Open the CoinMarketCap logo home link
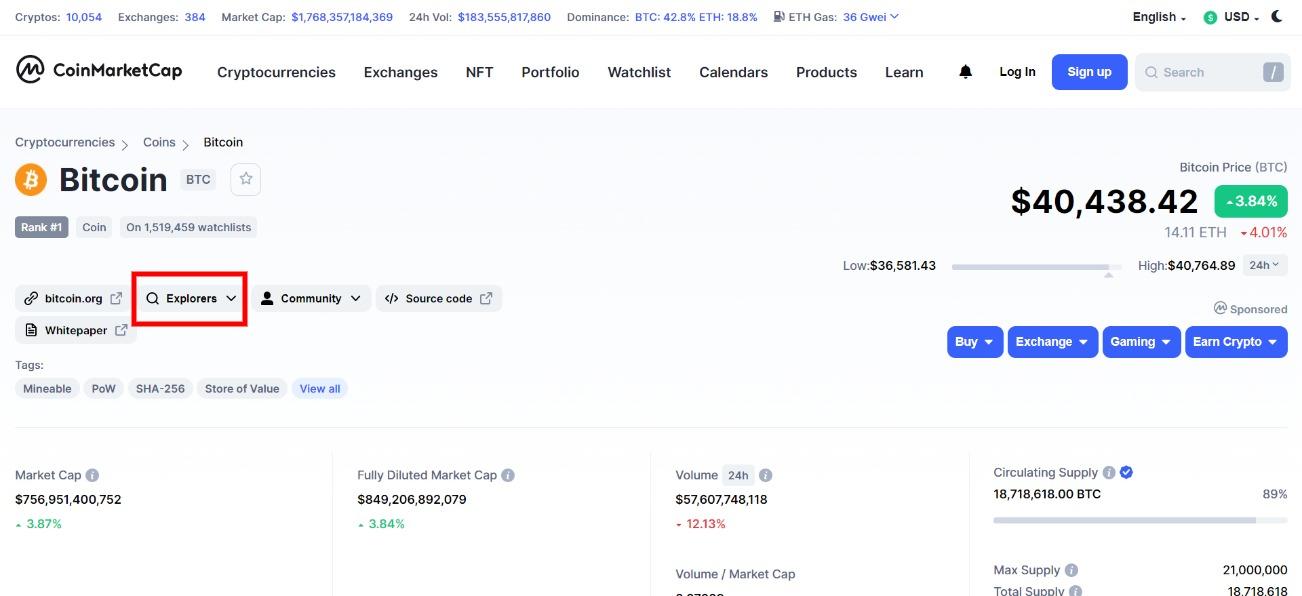This screenshot has width=1302, height=596. 99,70
